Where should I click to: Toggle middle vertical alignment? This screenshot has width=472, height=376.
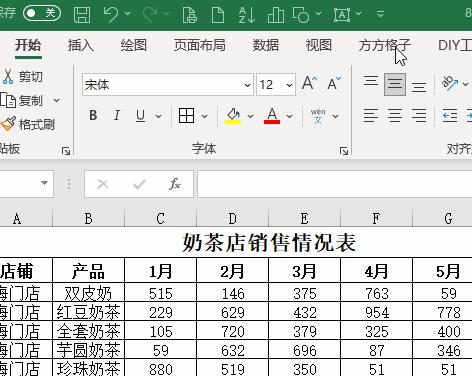pos(395,84)
